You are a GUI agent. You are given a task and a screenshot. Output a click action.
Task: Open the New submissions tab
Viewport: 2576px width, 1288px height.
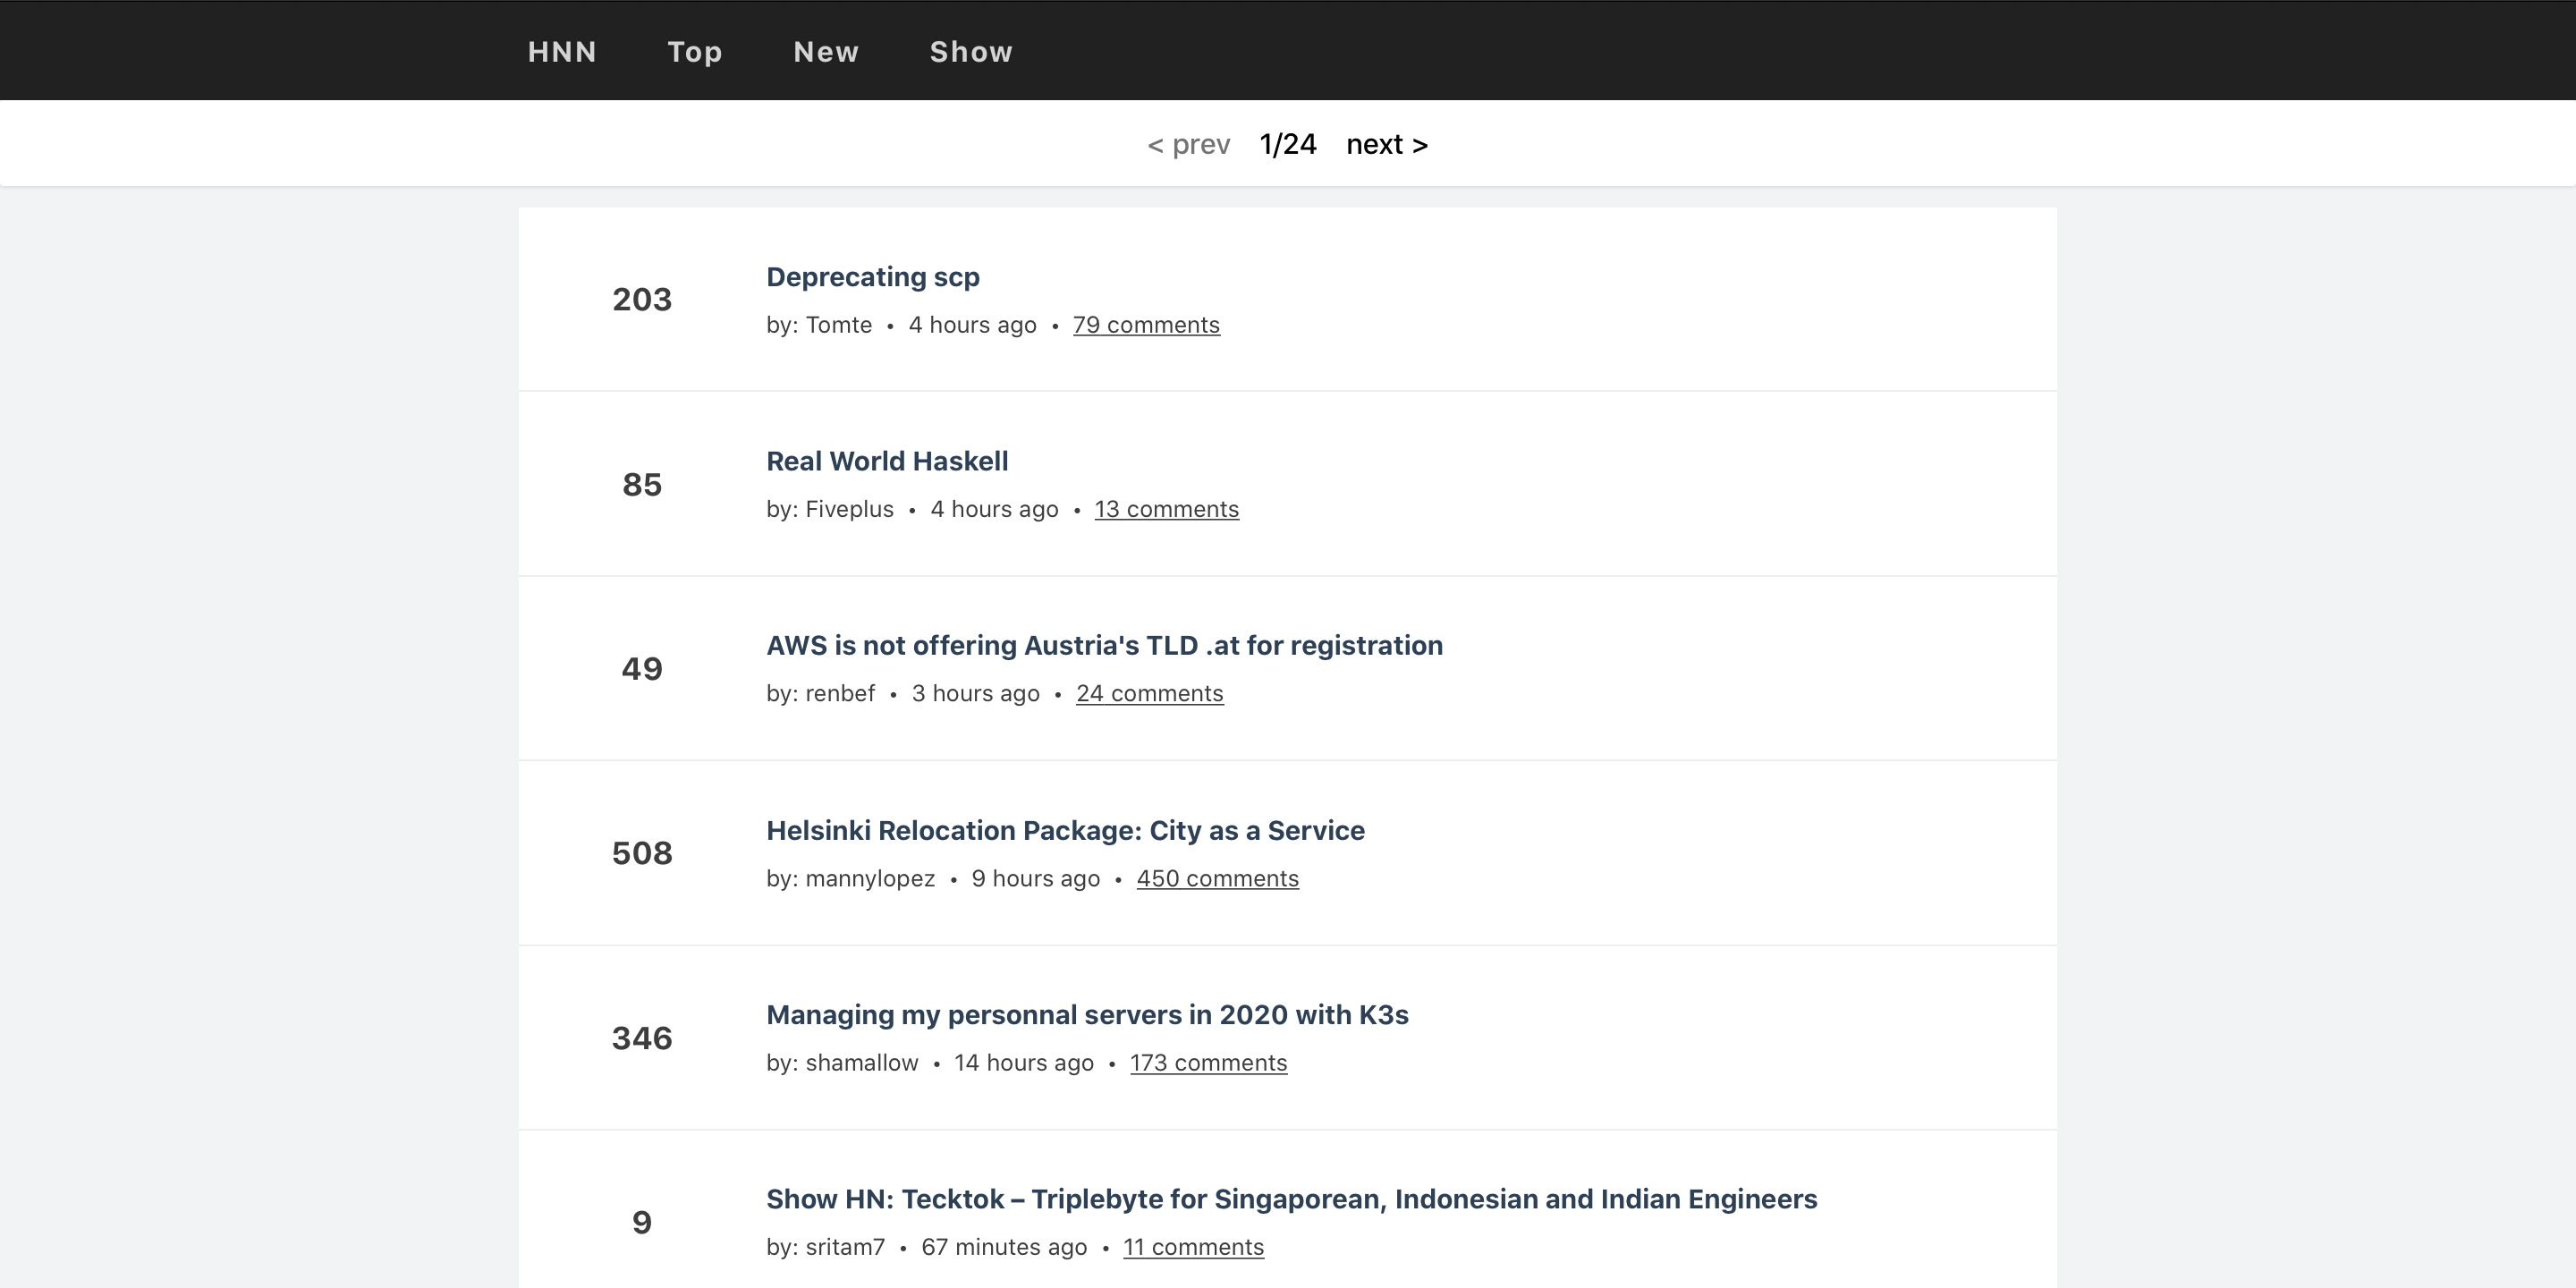point(826,51)
